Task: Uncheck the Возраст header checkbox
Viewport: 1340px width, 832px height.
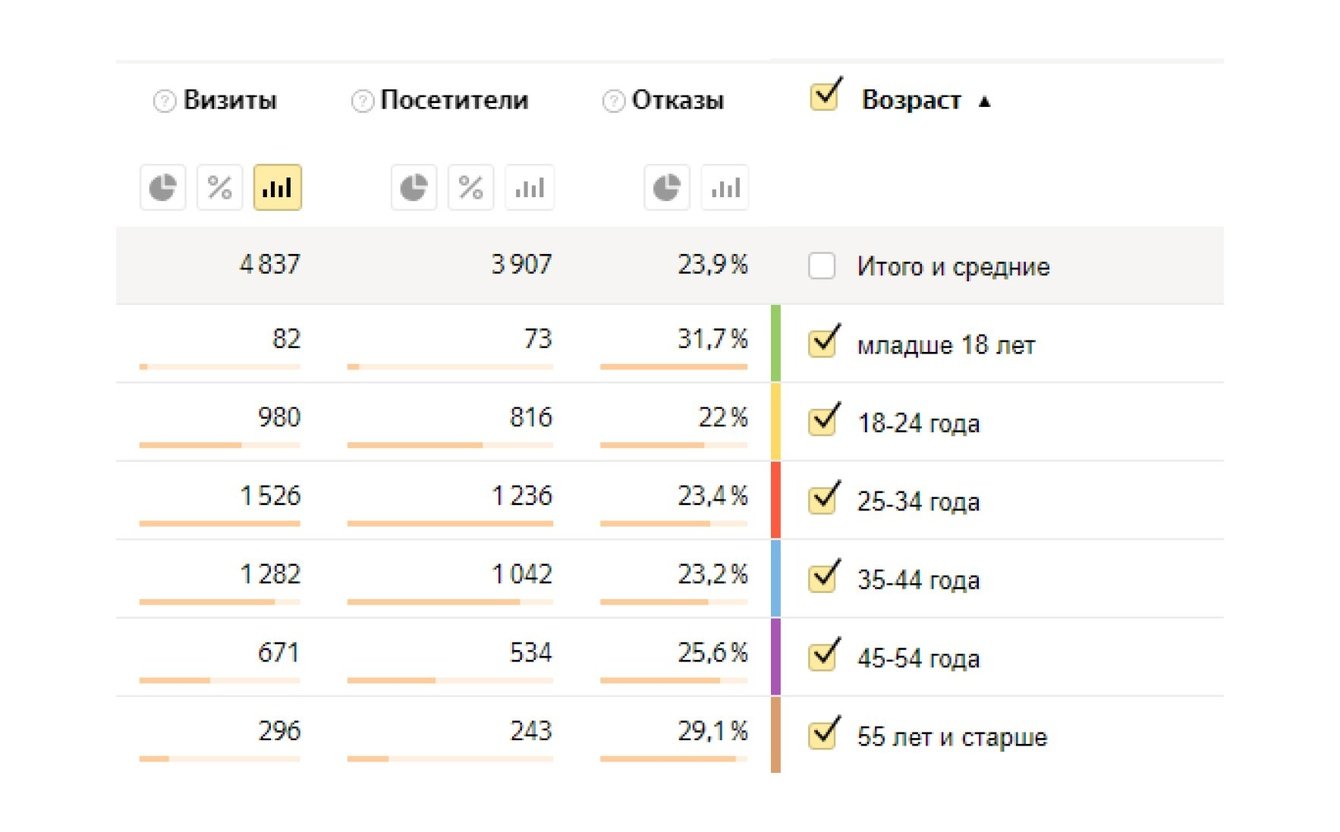Action: click(823, 97)
